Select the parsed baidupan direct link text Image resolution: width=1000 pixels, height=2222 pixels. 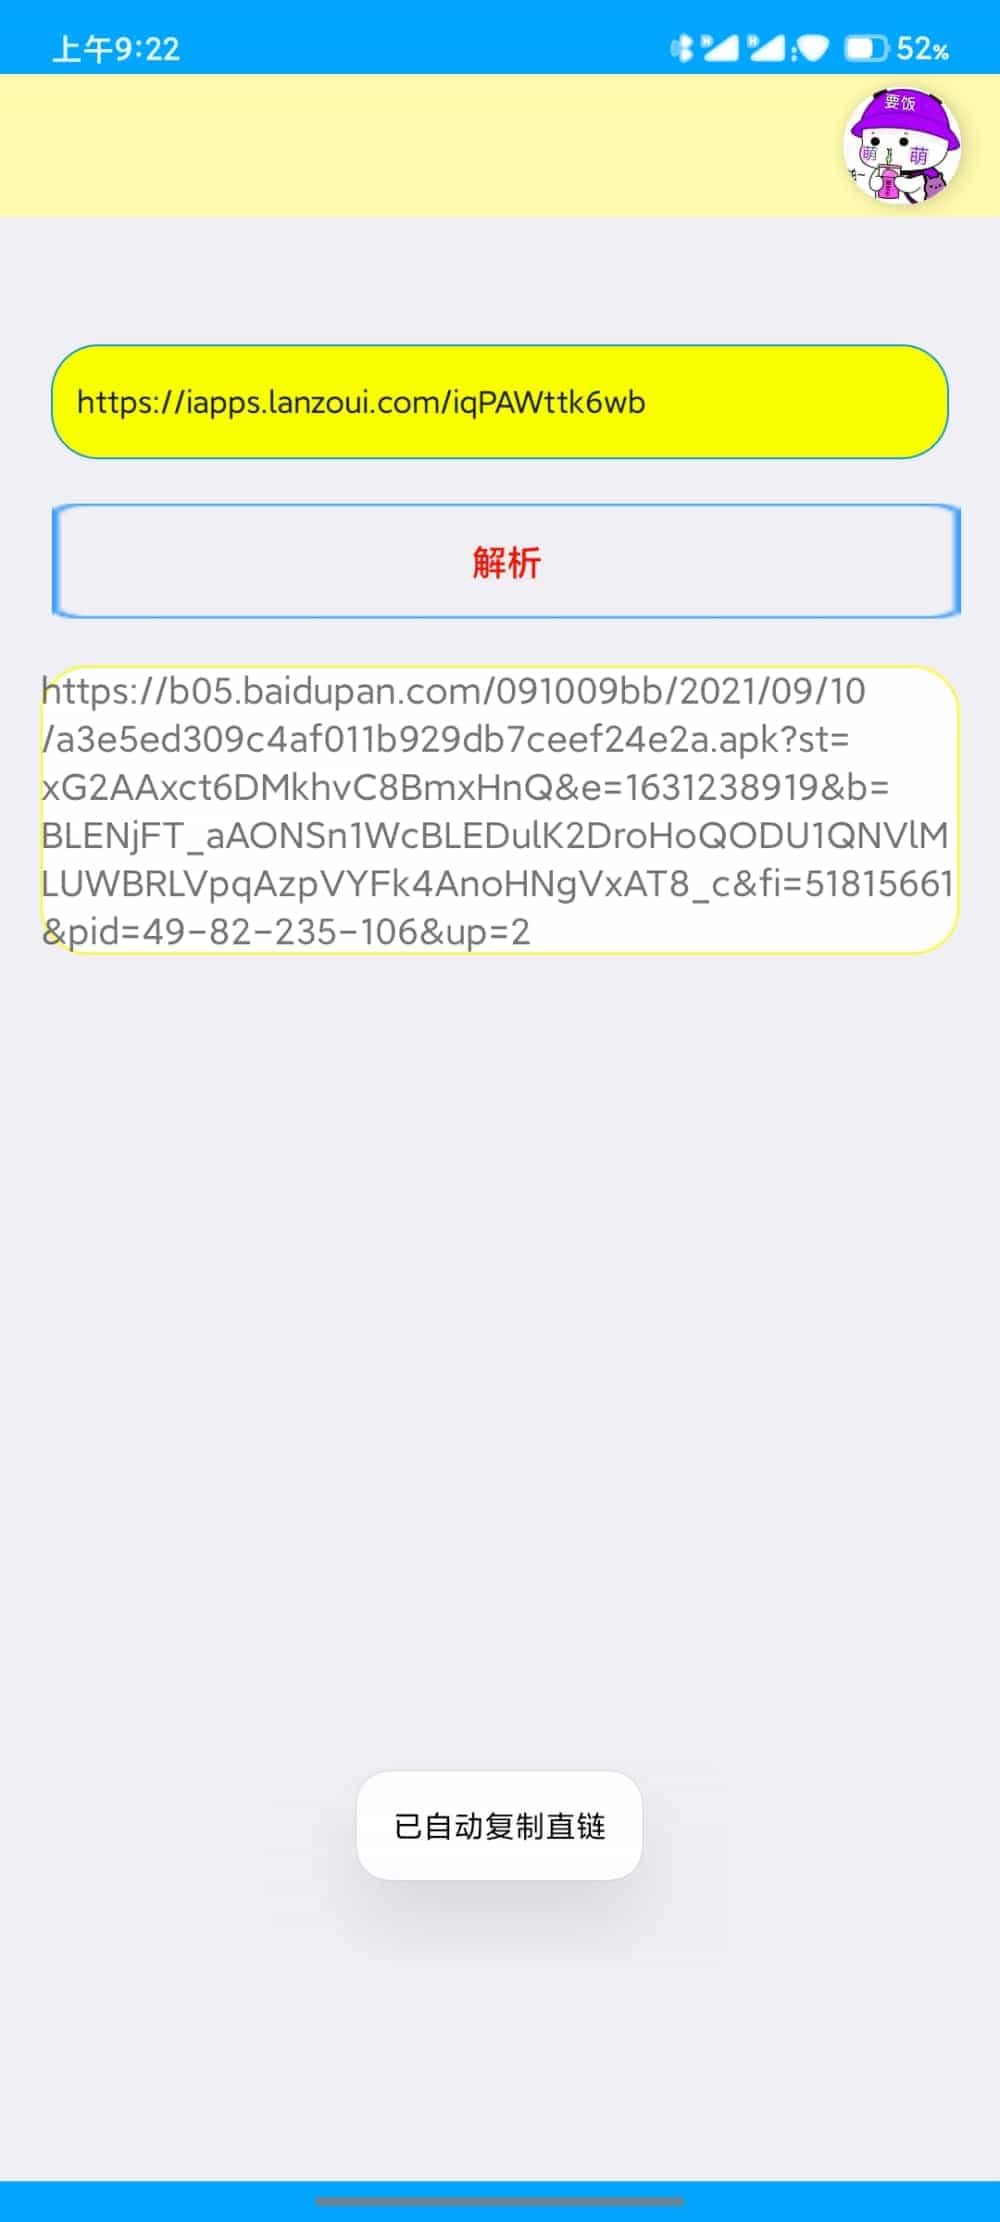click(x=499, y=811)
